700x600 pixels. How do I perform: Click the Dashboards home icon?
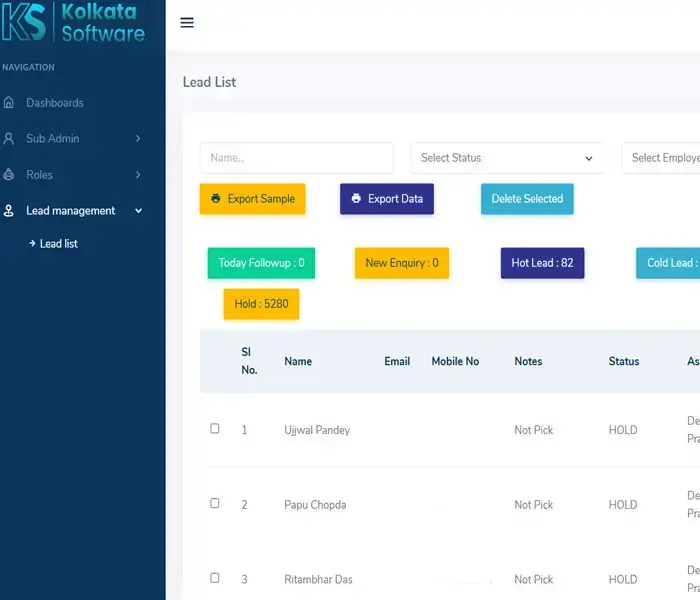tap(9, 103)
